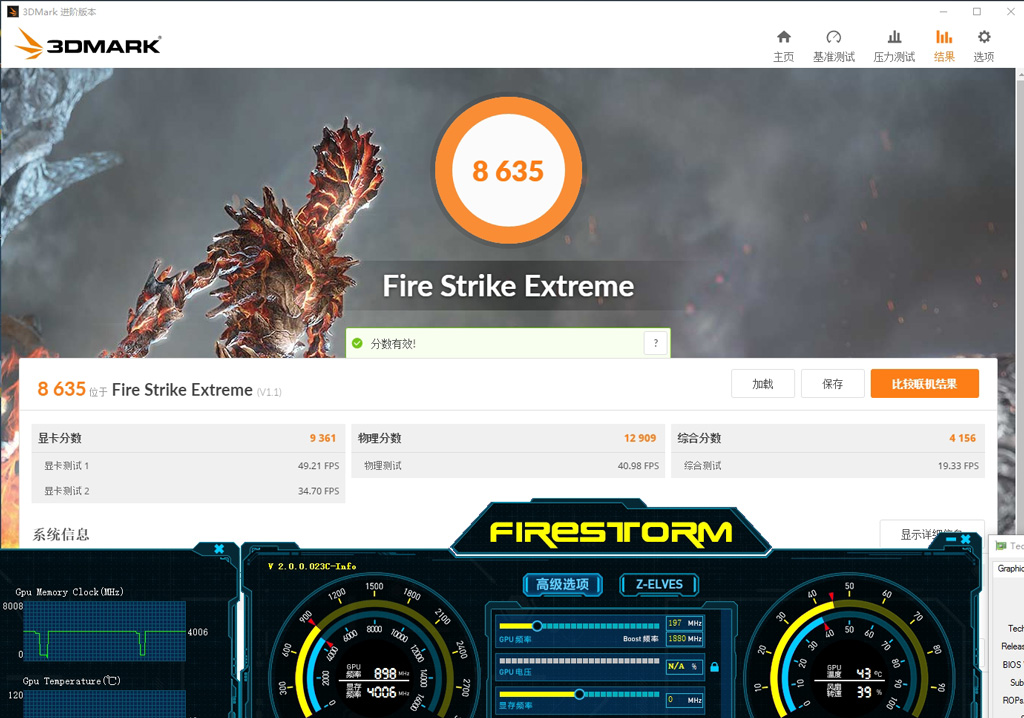1024x718 pixels.
Task: Click the 物理测试 40.98 FPS value
Action: pos(638,466)
